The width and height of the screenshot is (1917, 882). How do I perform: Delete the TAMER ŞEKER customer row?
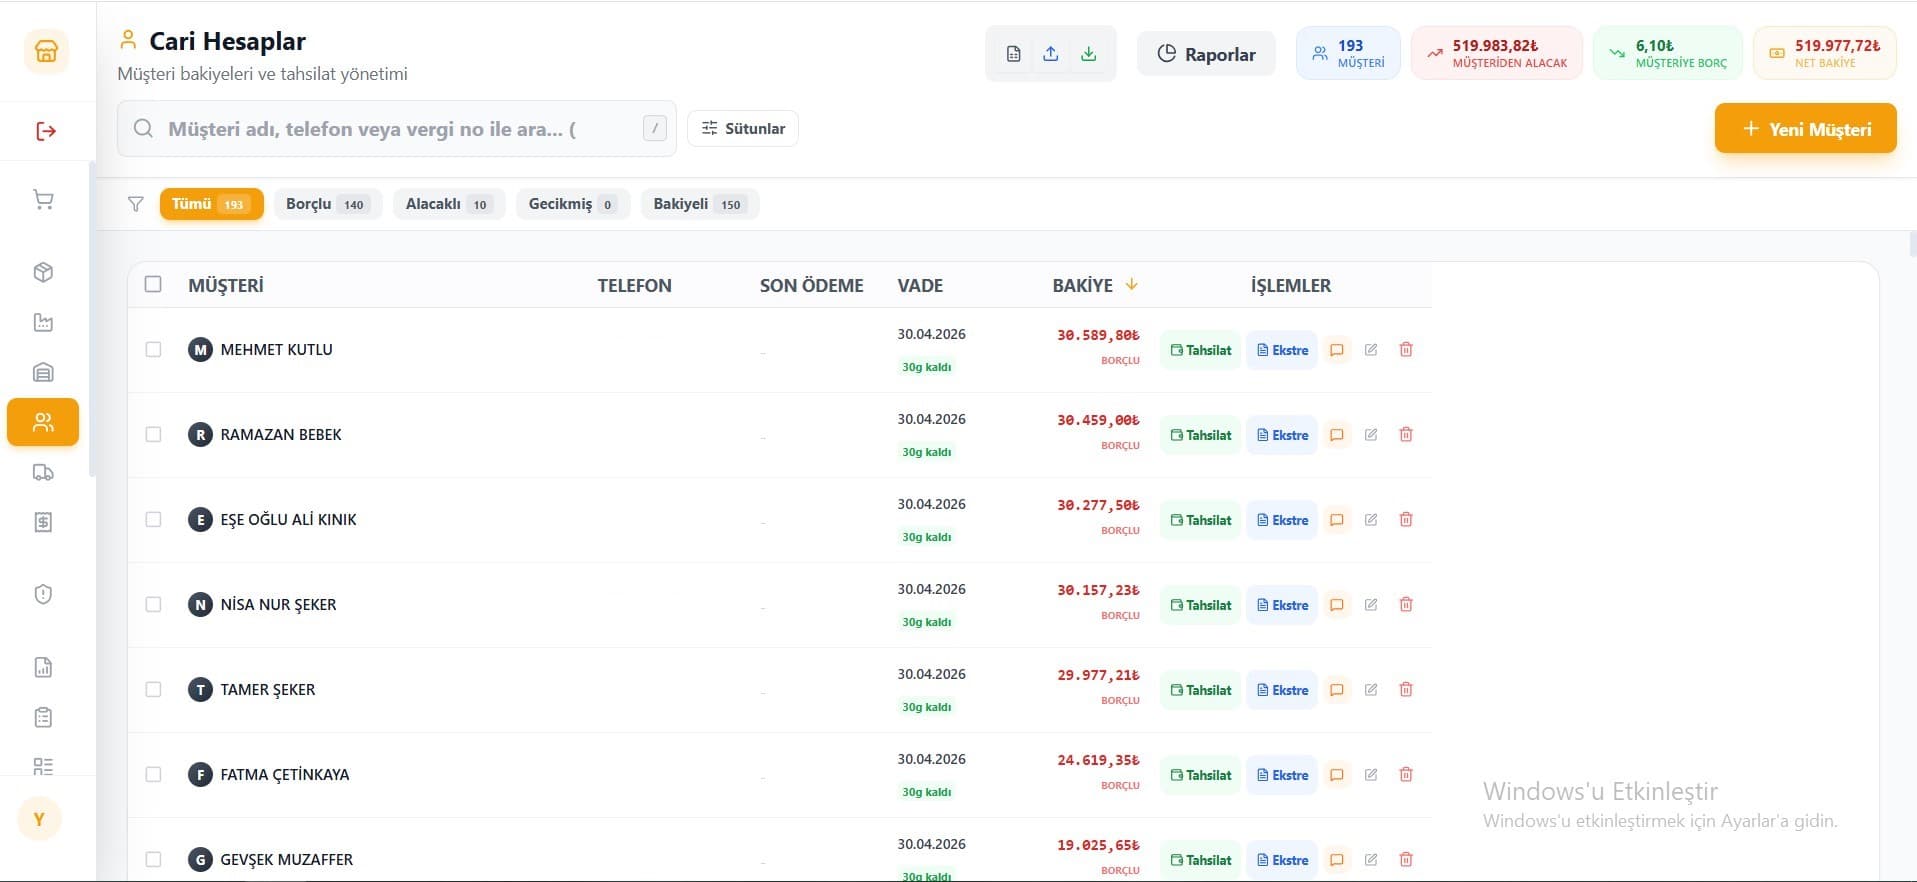(x=1406, y=690)
